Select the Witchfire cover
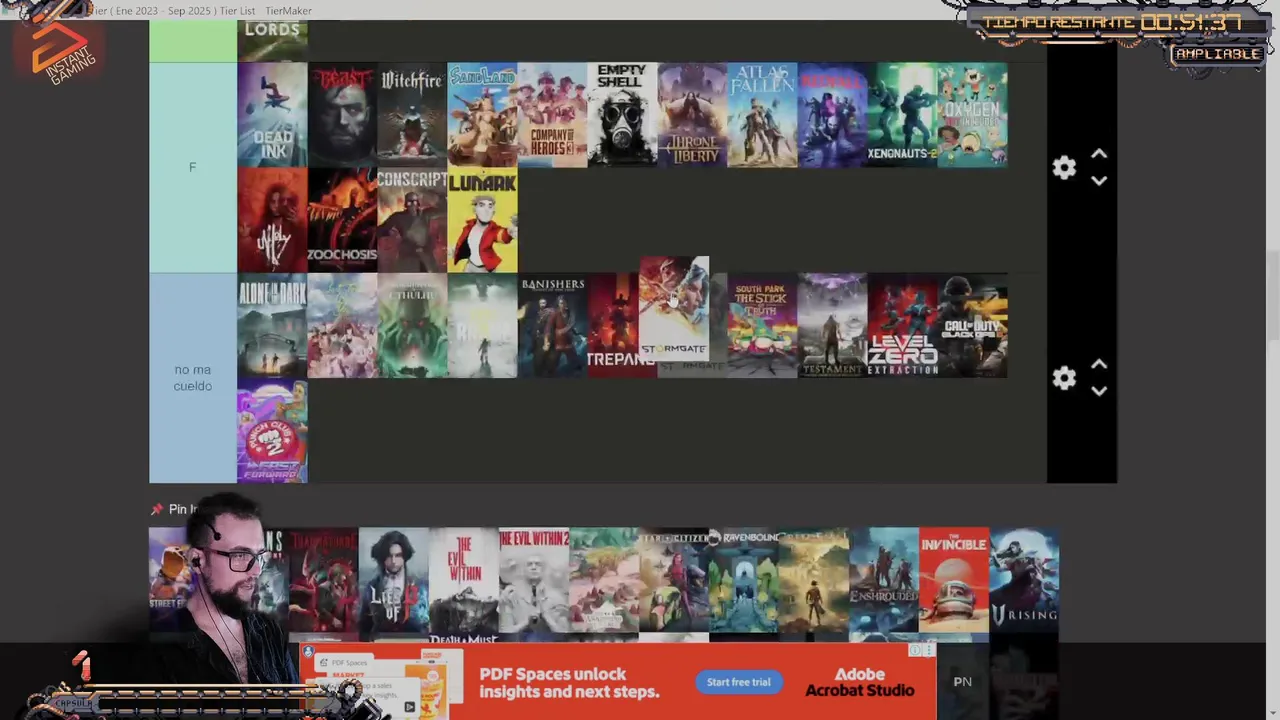The height and width of the screenshot is (720, 1280). (412, 115)
